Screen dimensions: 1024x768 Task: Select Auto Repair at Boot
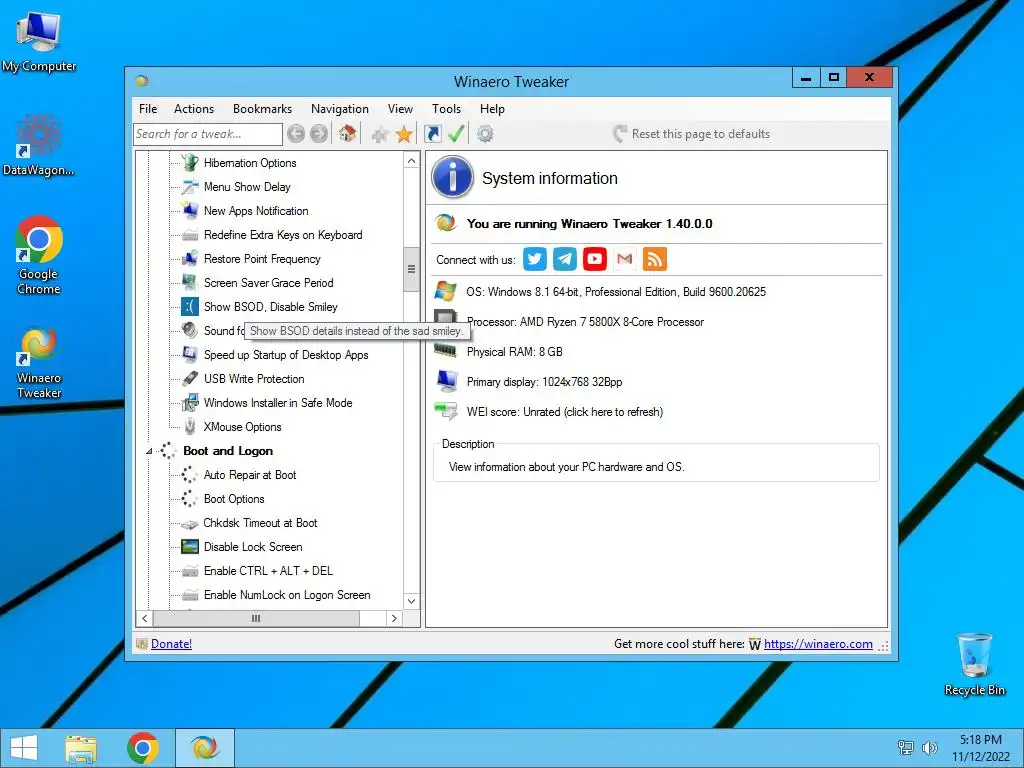click(250, 475)
